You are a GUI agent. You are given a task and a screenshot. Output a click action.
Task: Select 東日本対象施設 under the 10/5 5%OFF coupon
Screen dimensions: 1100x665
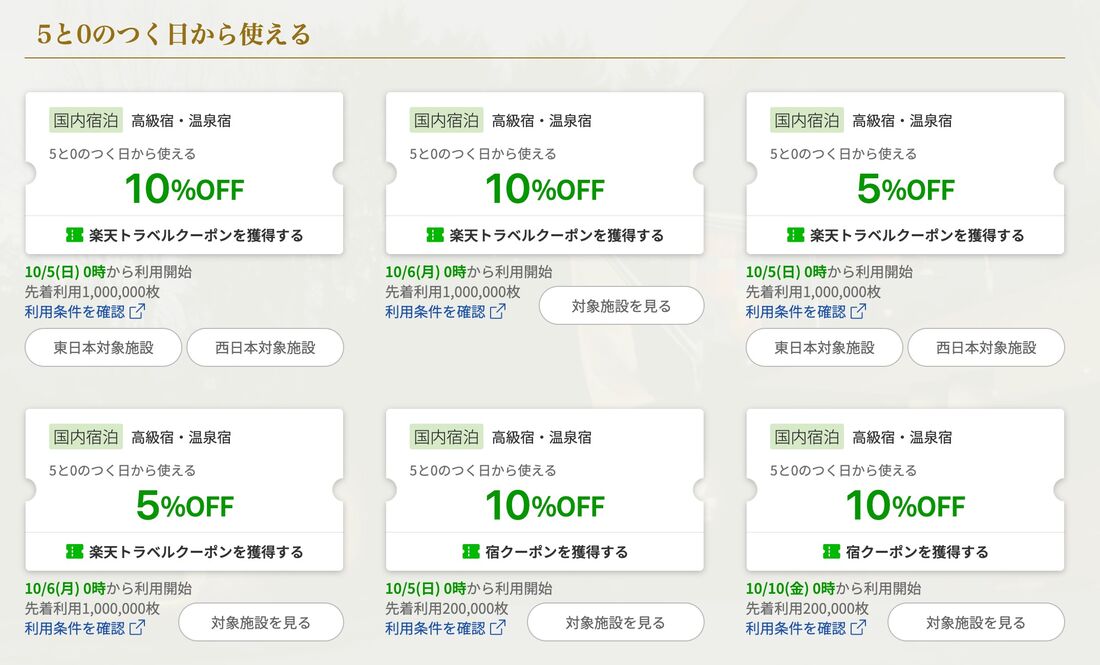pyautogui.click(x=824, y=348)
